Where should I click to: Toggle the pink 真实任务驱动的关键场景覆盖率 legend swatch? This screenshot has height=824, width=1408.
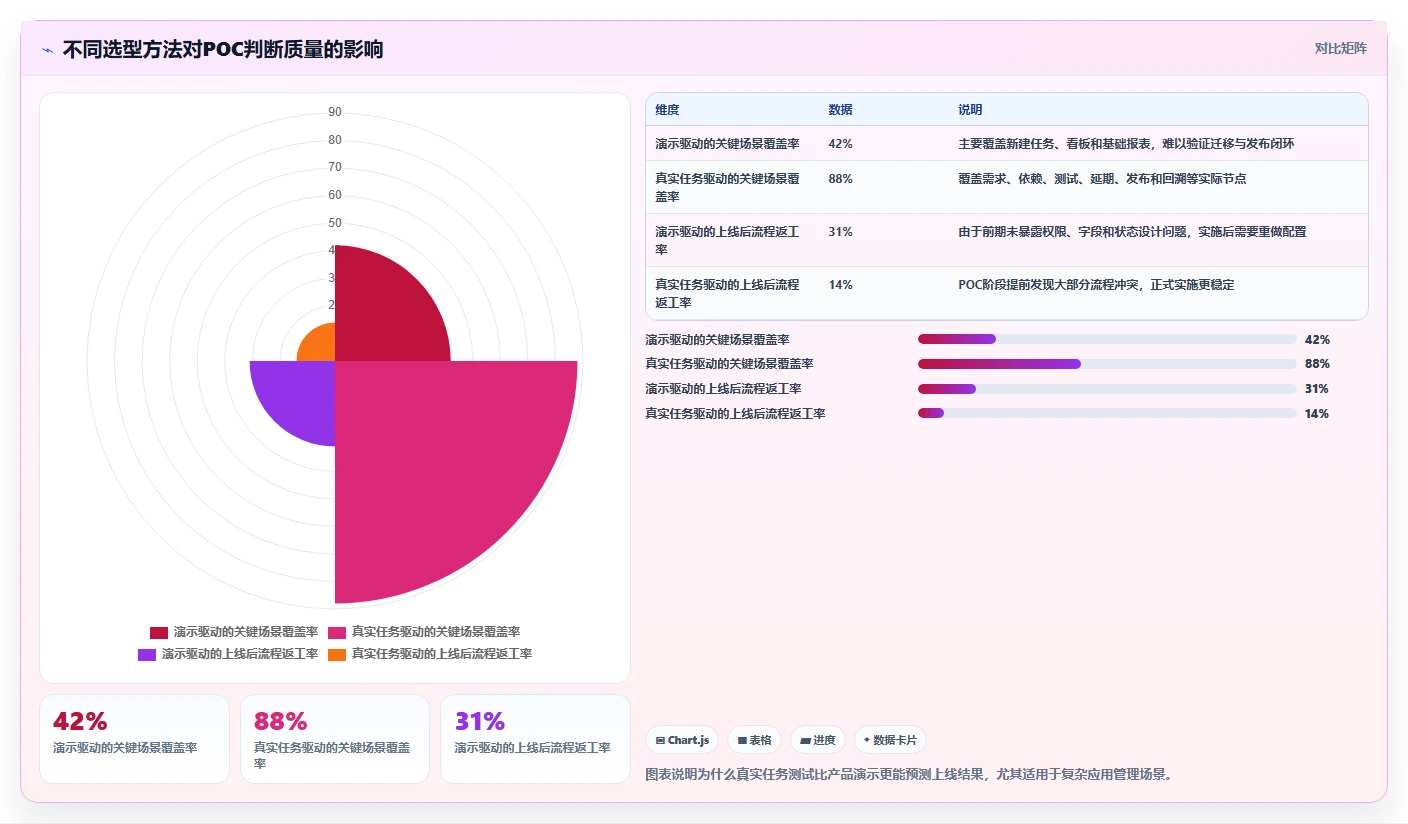337,632
